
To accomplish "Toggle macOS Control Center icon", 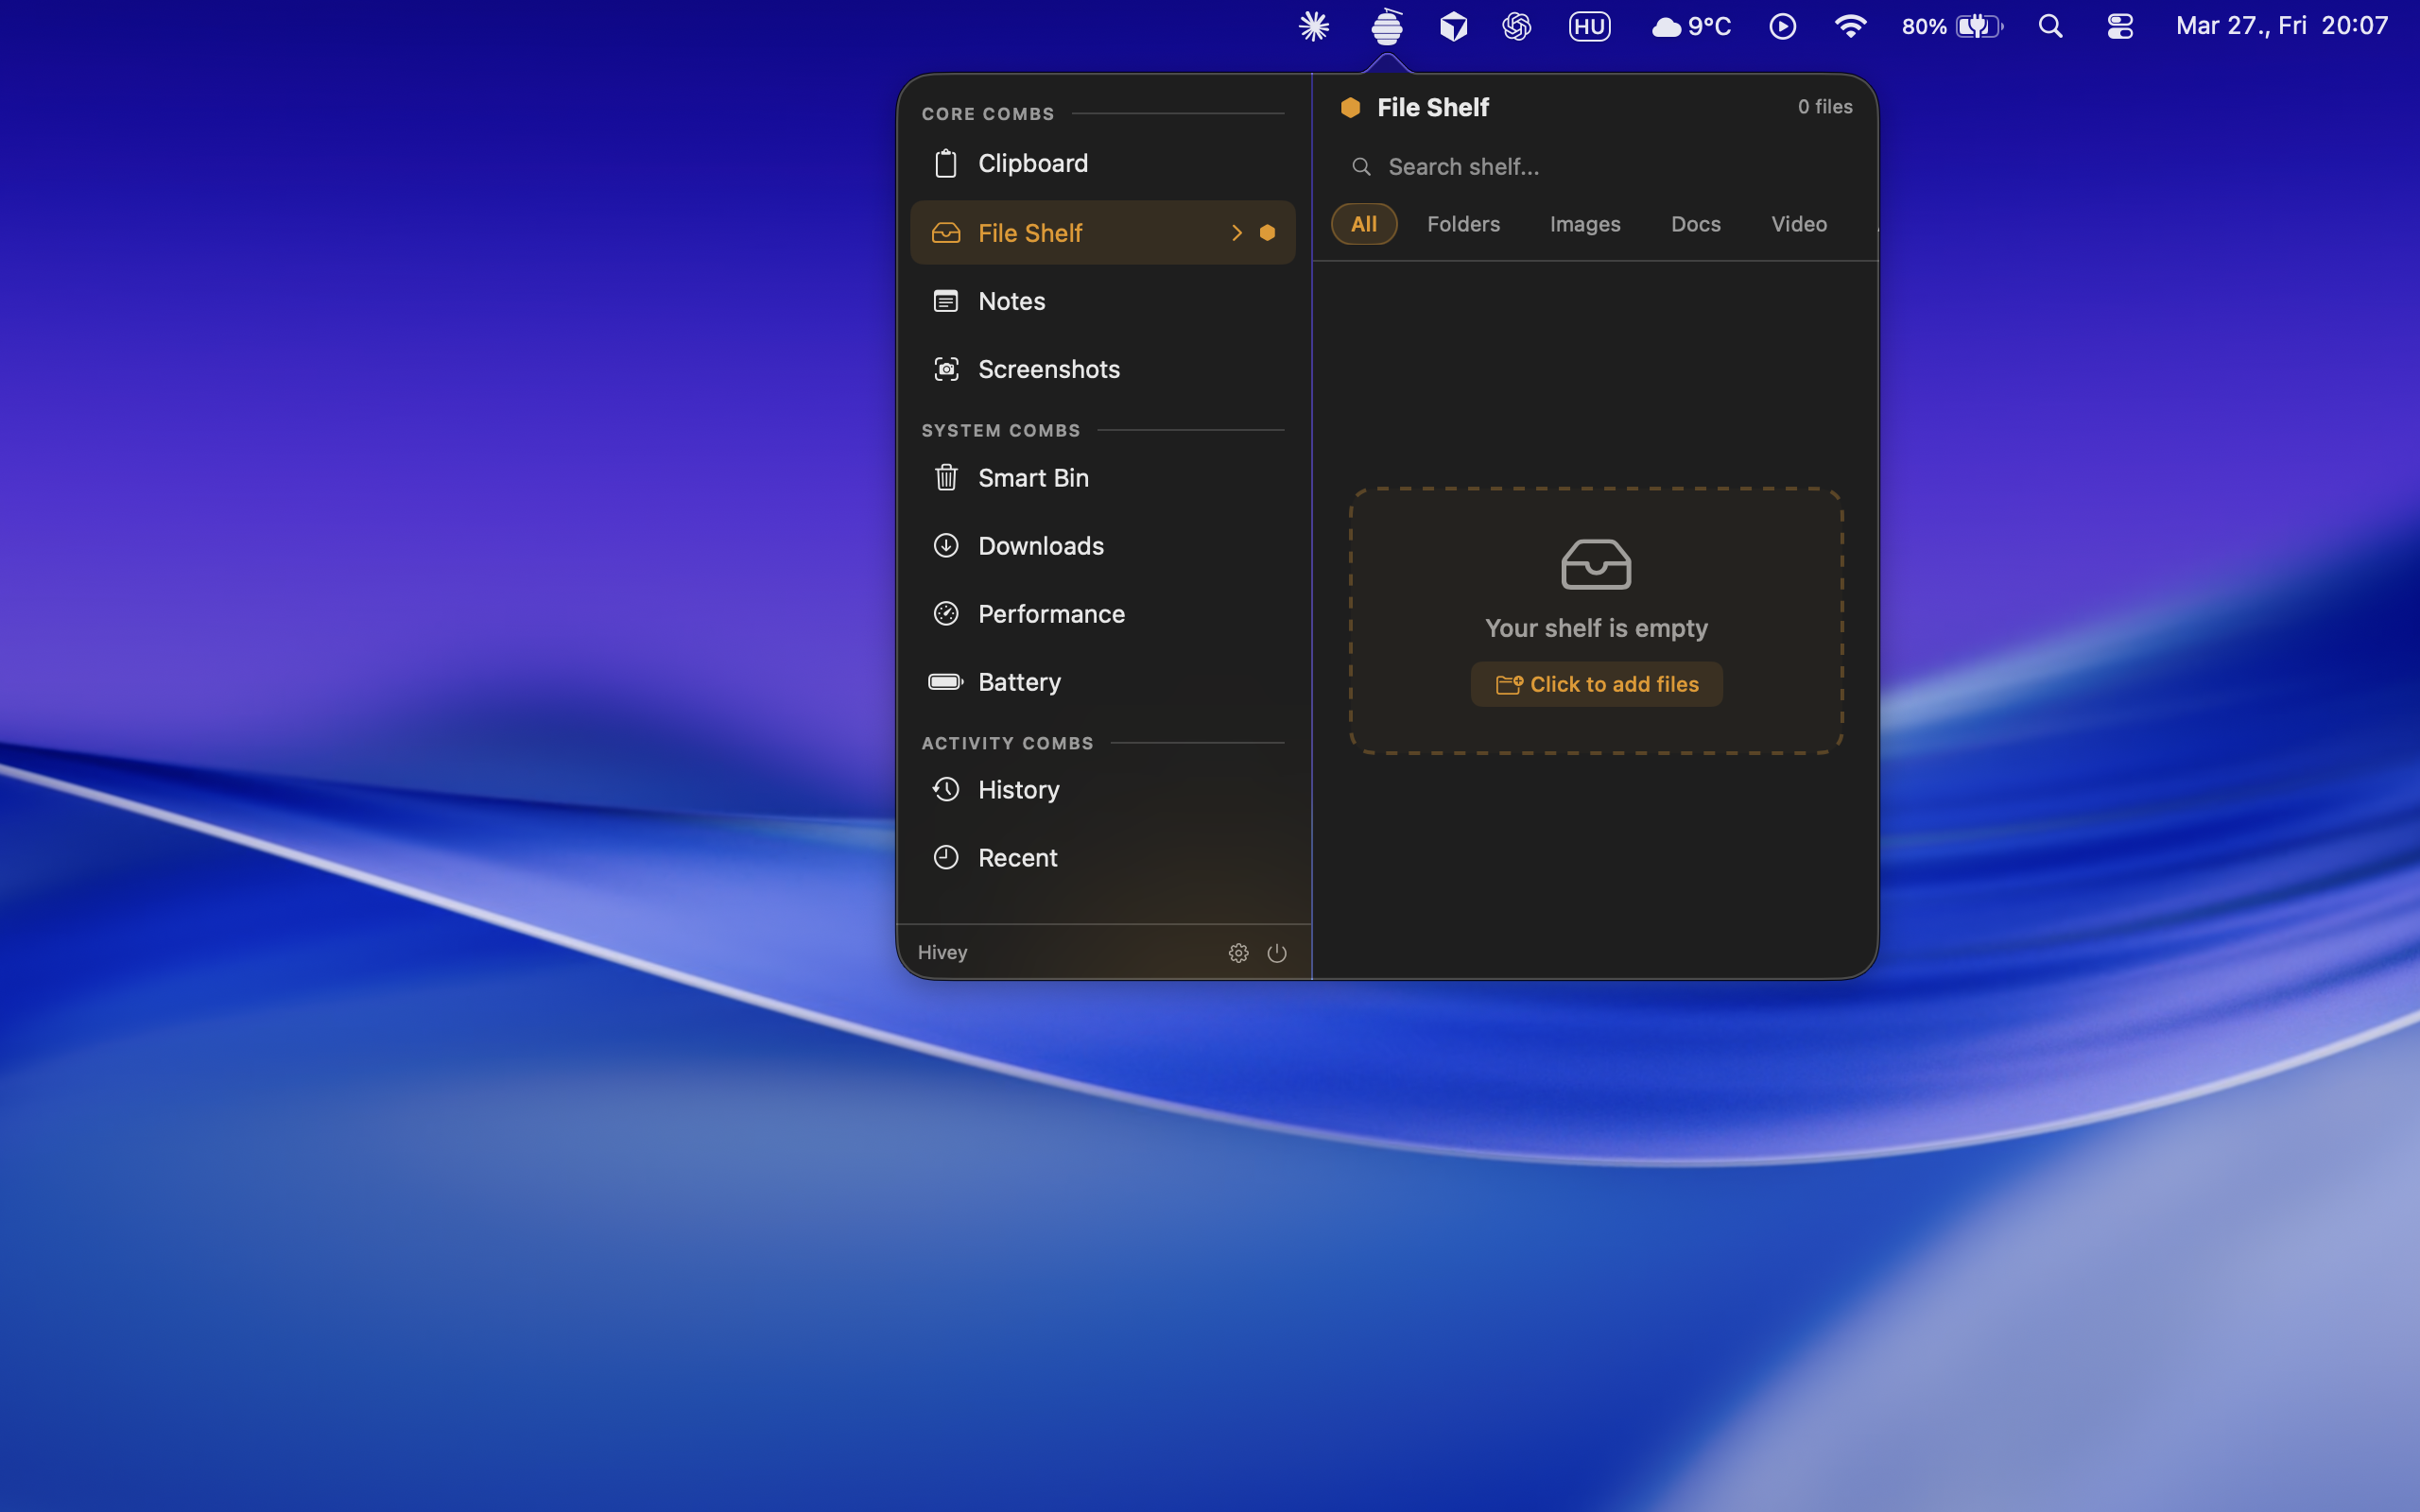I will click(2120, 27).
